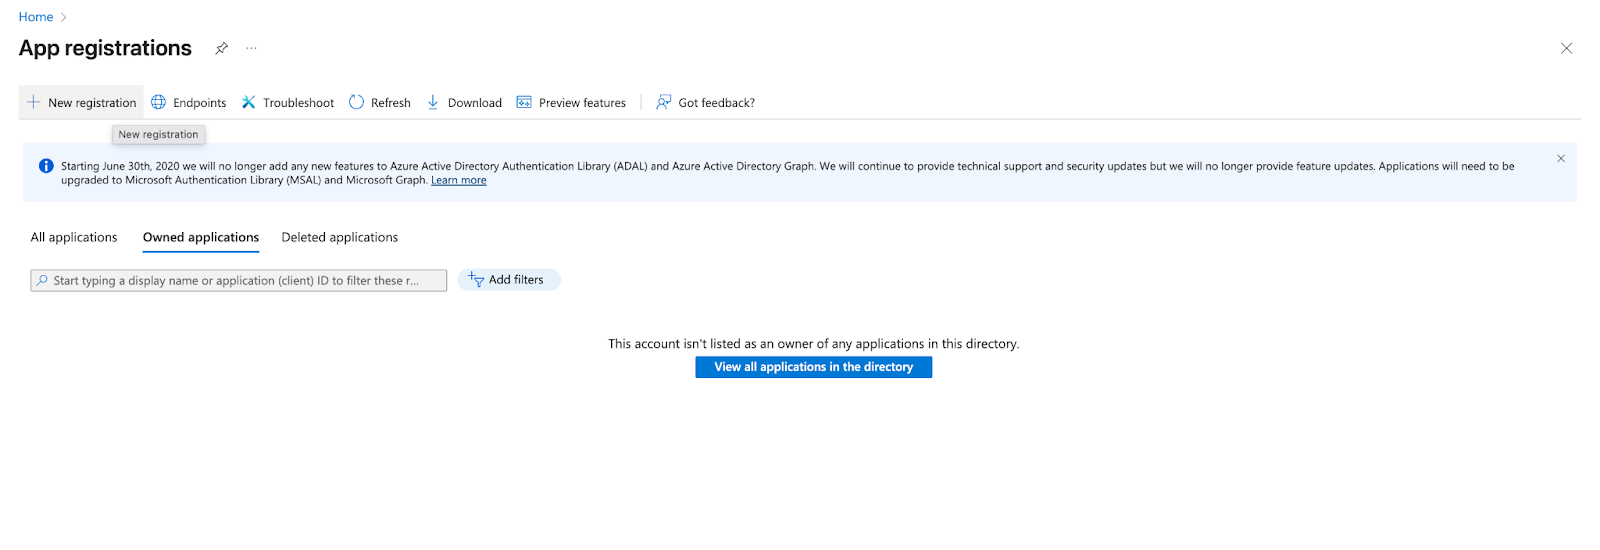Image resolution: width=1600 pixels, height=550 pixels.
Task: Open Preview features via its icon
Action: click(x=524, y=102)
